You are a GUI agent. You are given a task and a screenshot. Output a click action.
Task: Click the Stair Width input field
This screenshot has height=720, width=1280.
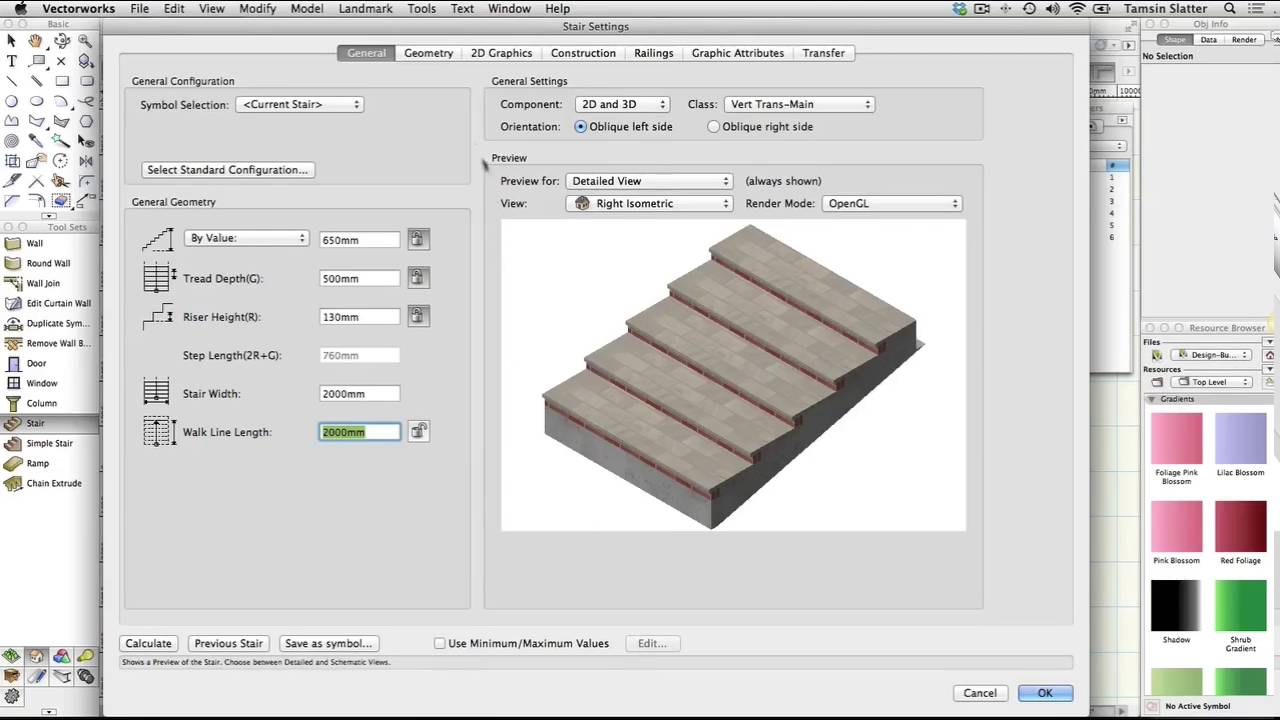pos(360,394)
